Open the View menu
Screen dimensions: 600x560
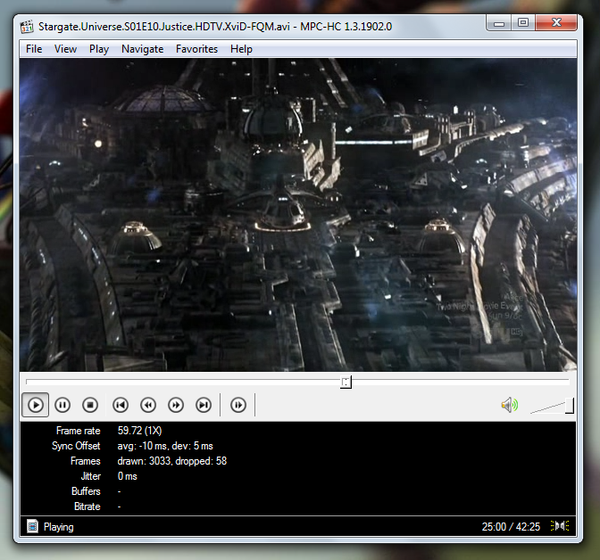click(65, 49)
